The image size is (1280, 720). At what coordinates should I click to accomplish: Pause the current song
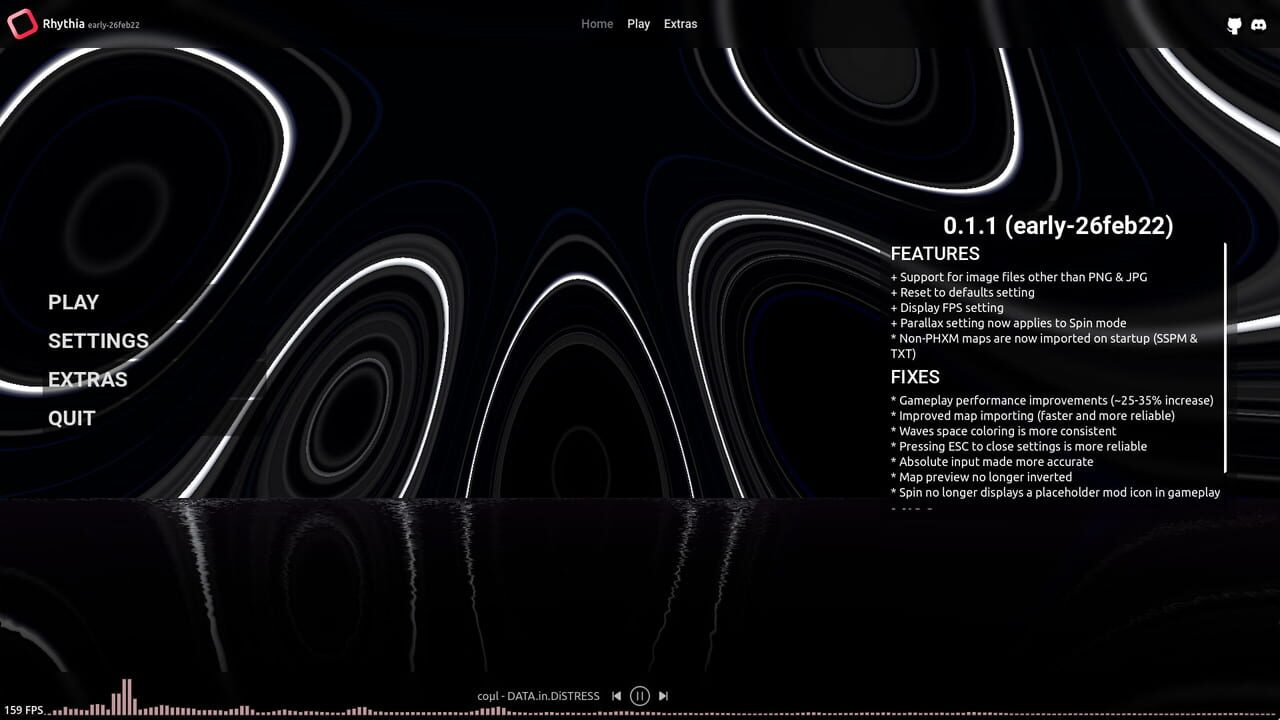pos(640,696)
